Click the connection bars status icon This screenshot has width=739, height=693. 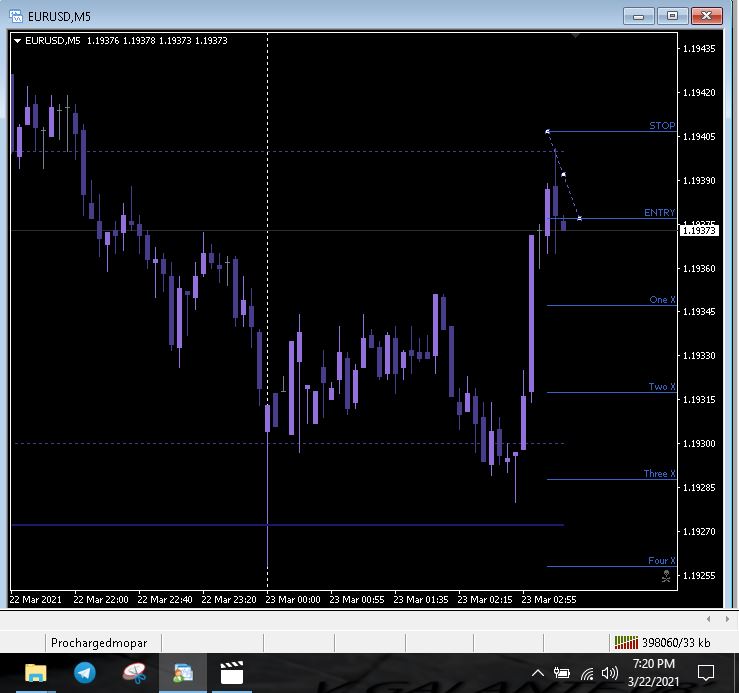tap(626, 642)
